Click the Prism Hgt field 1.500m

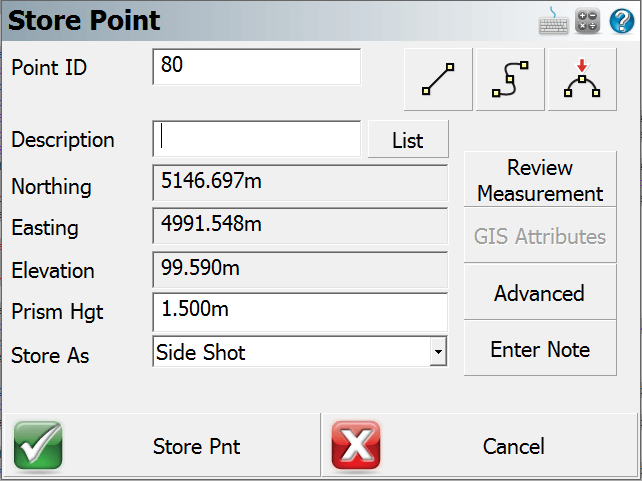300,312
